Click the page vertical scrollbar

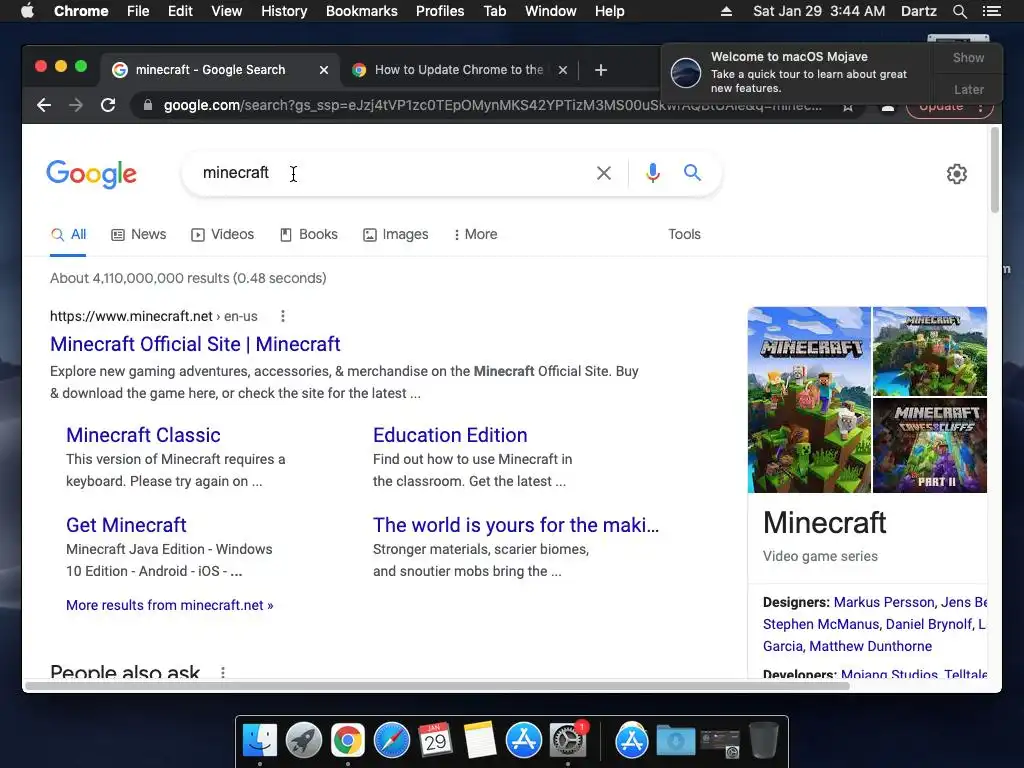(995, 170)
